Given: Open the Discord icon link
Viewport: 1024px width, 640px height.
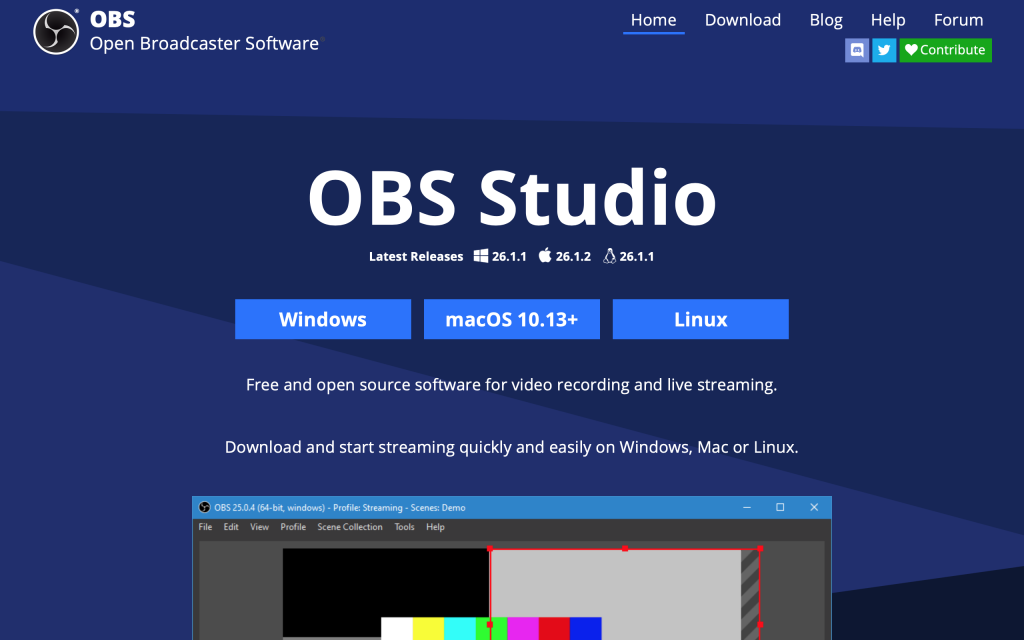Looking at the screenshot, I should pos(856,50).
